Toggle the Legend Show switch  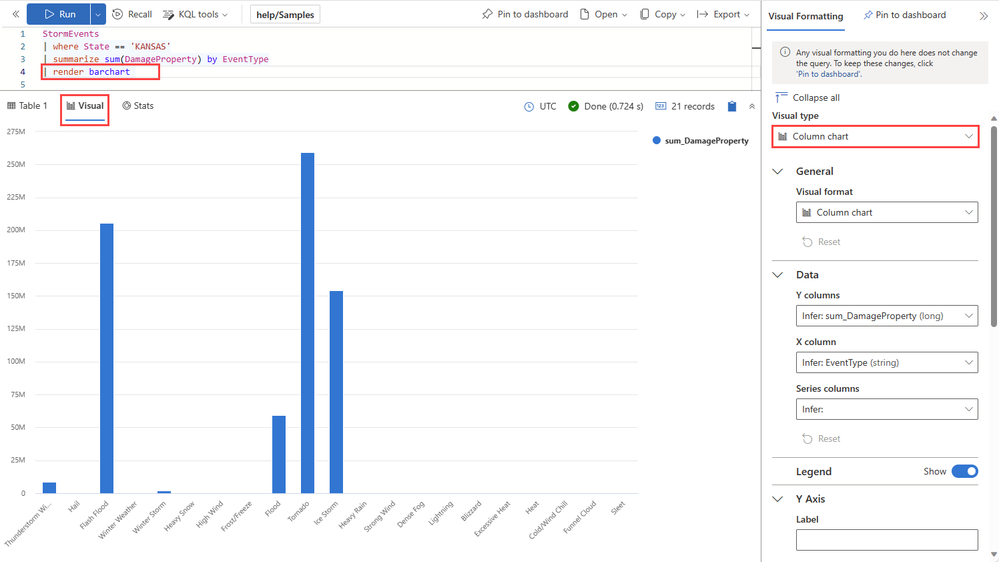(965, 472)
